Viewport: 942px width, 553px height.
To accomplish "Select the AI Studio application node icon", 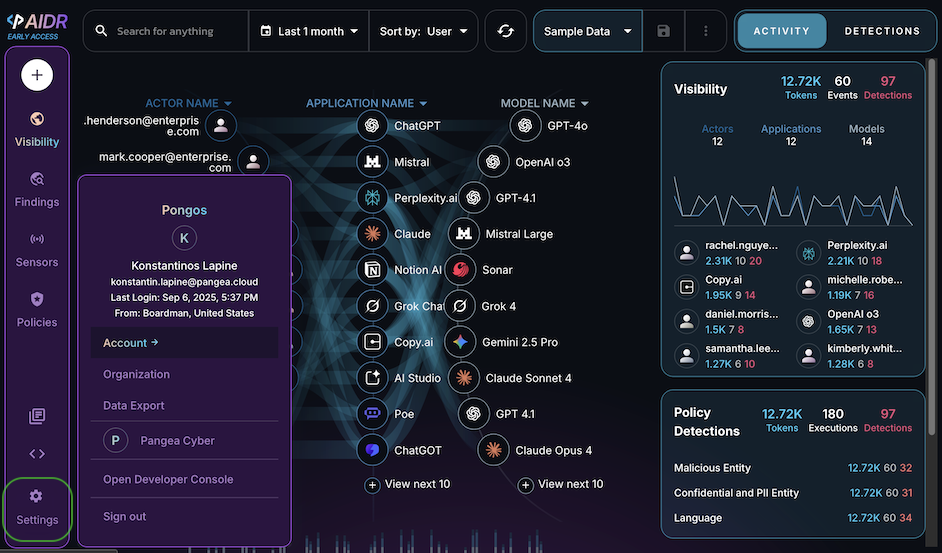I will (372, 378).
